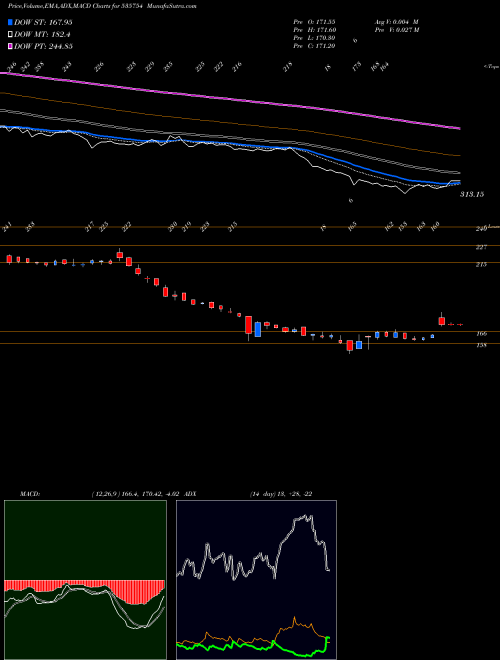Click the 215 price level label

[x=482, y=264]
